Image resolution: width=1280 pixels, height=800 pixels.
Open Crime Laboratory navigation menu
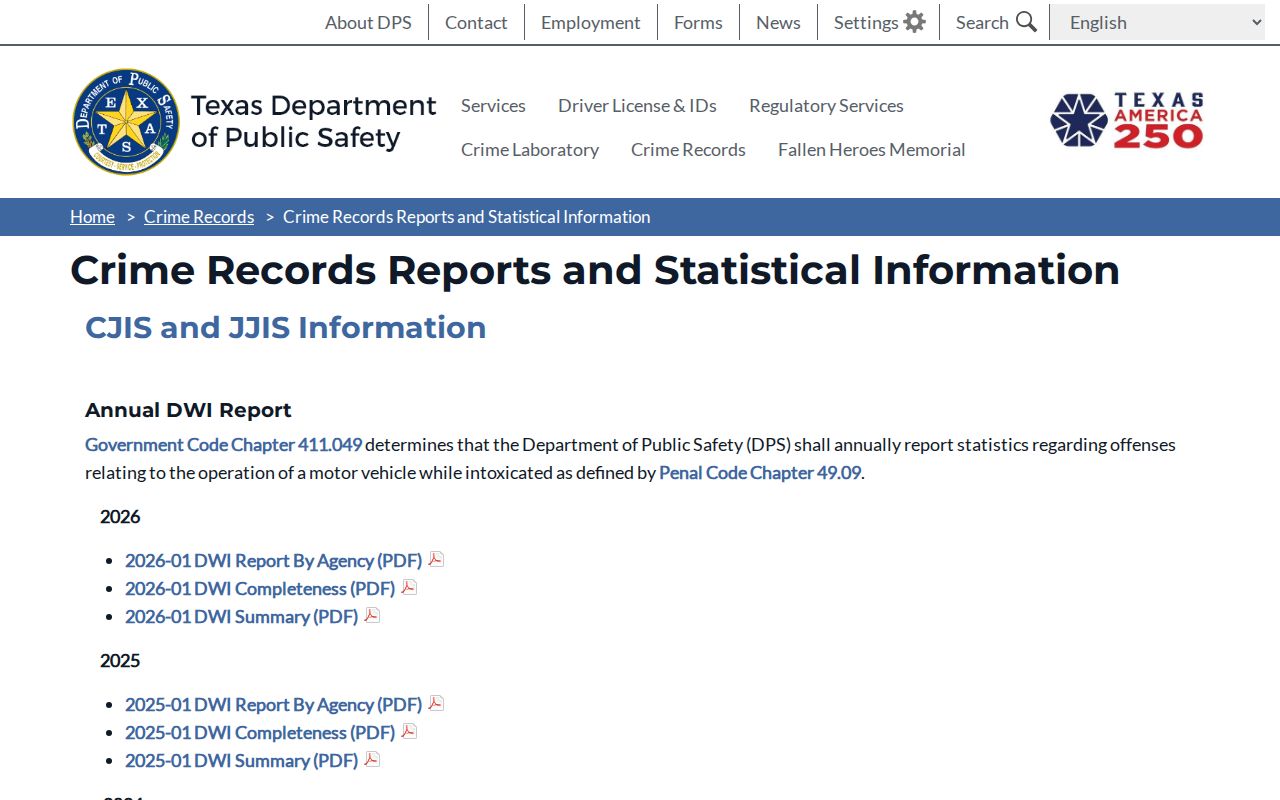coord(530,149)
